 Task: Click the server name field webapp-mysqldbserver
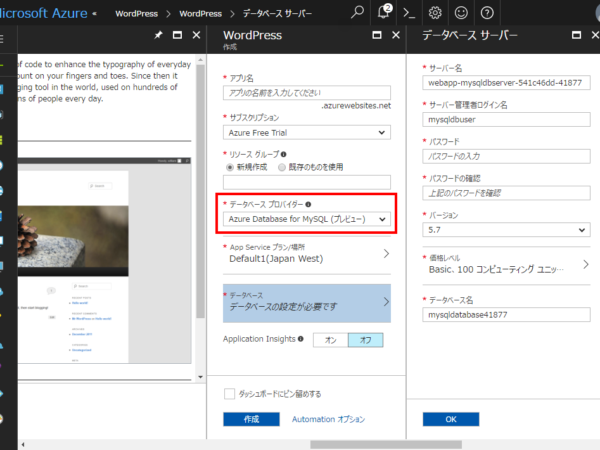click(x=506, y=83)
